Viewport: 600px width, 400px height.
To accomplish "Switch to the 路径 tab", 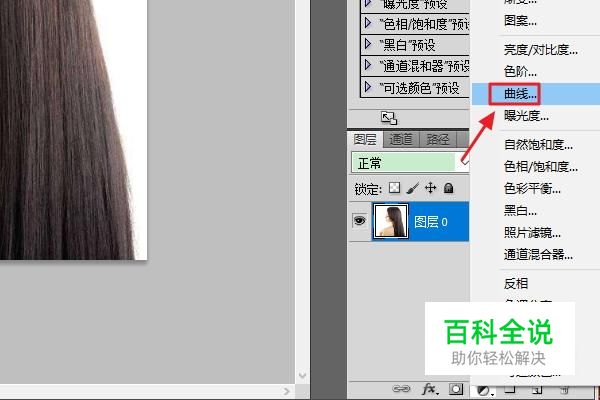I will [x=437, y=140].
